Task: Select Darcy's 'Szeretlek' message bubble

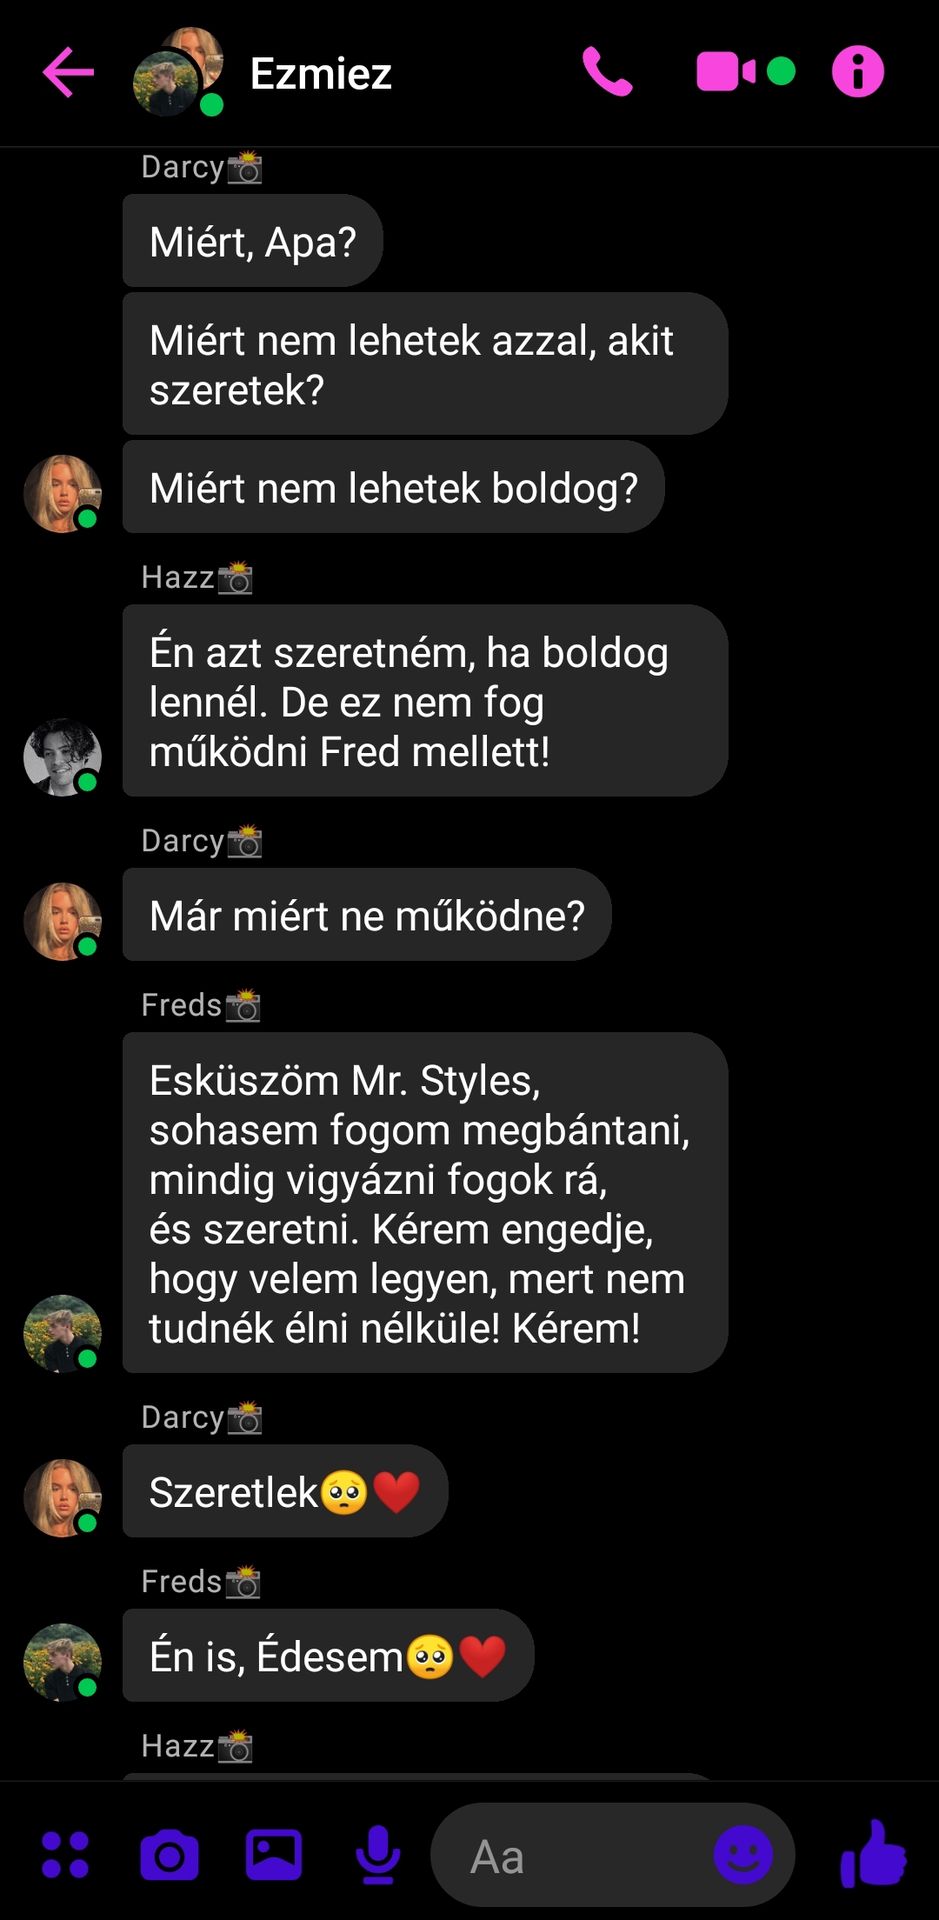Action: [285, 1491]
